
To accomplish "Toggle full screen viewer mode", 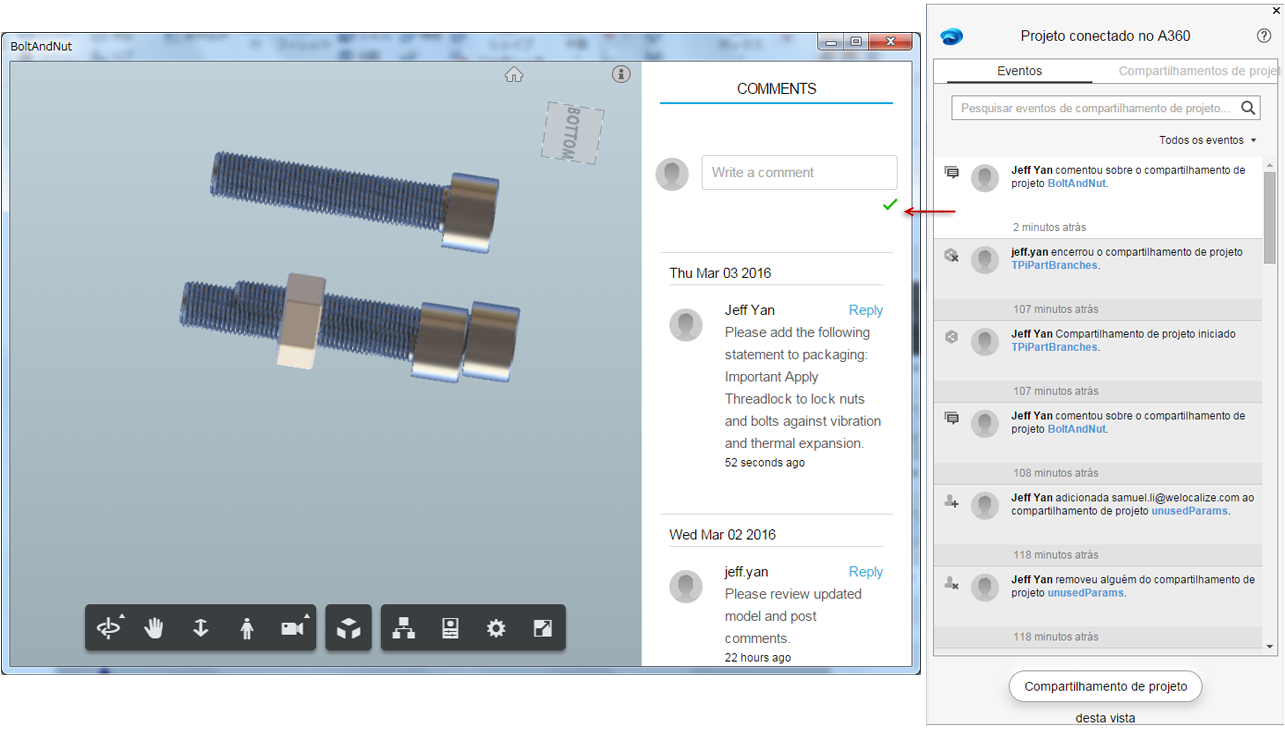I will [542, 628].
